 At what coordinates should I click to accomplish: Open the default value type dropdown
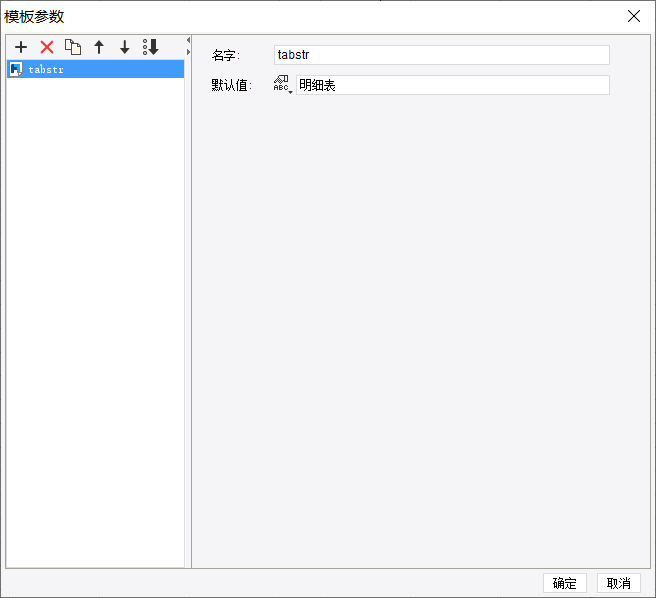point(283,85)
